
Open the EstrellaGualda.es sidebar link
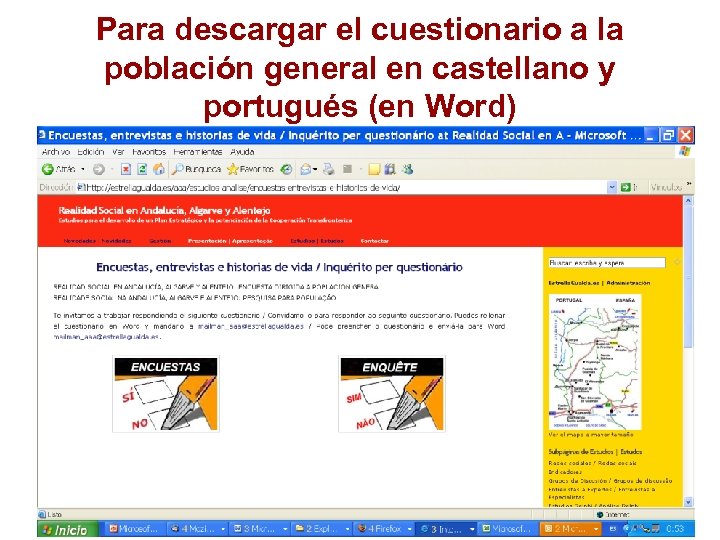(574, 283)
